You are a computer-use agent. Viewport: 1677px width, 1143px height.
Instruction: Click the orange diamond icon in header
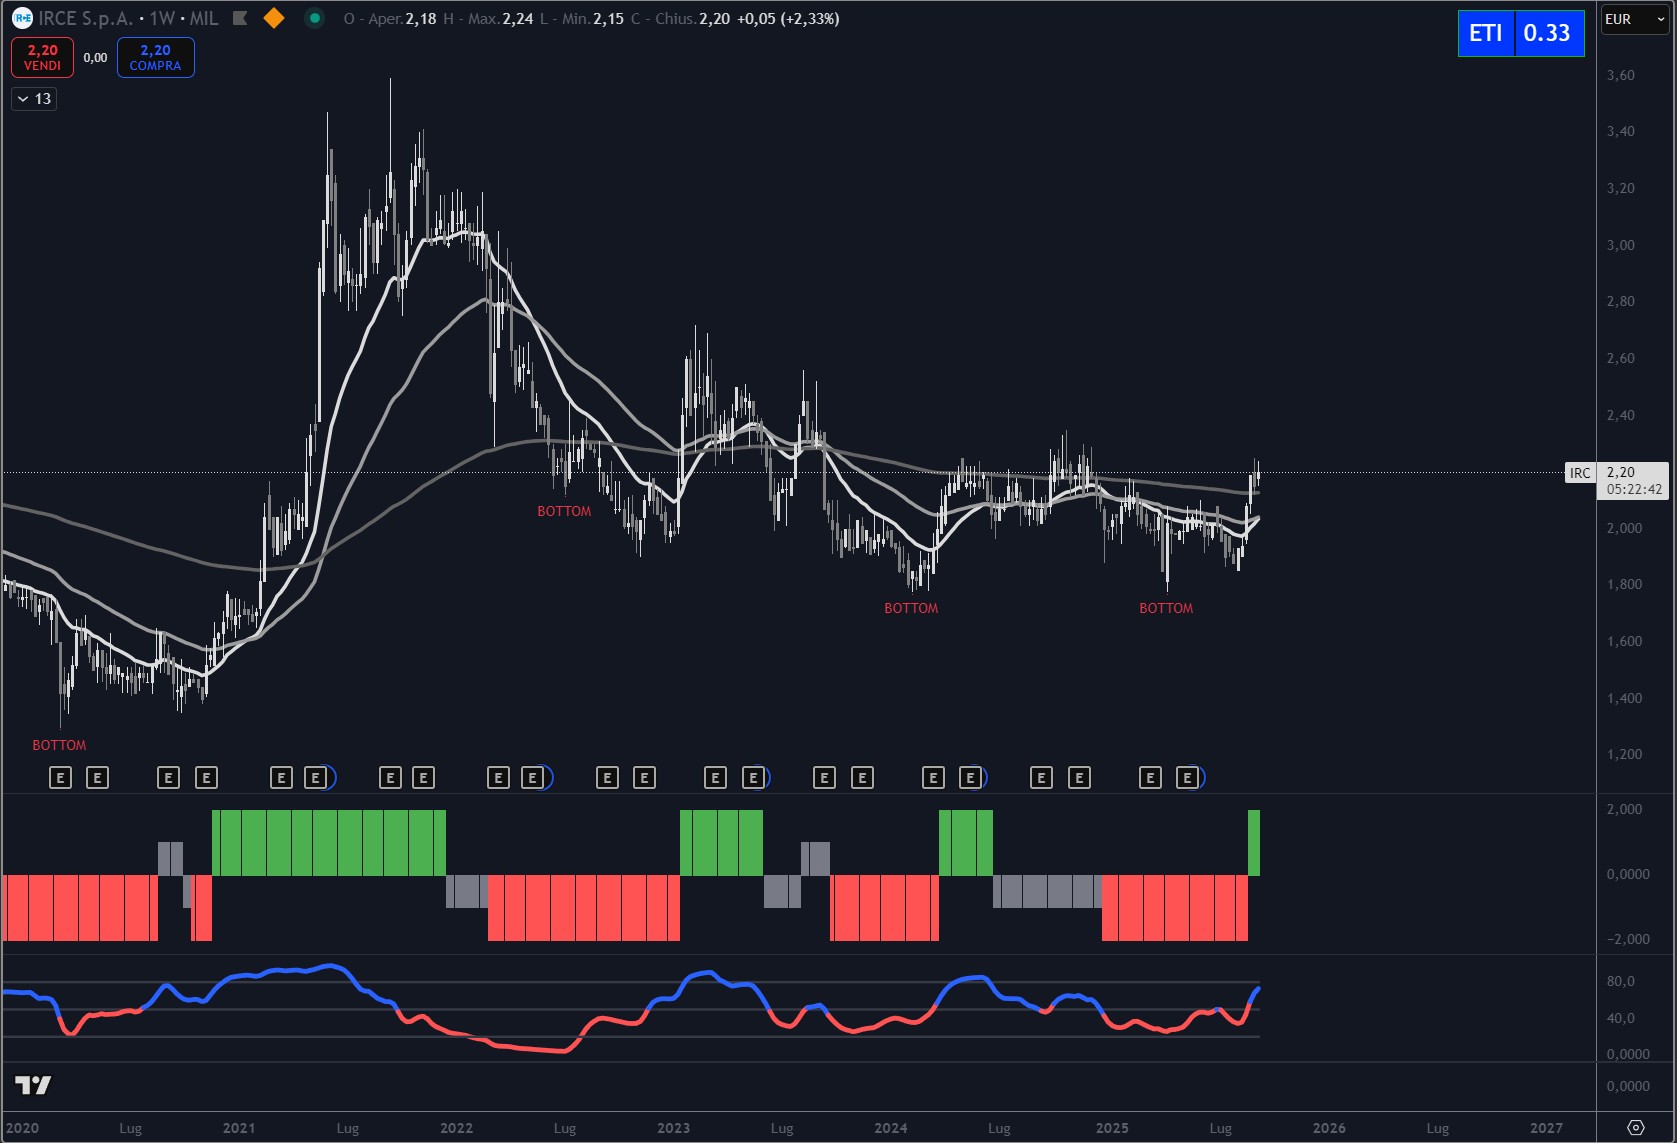pyautogui.click(x=273, y=18)
